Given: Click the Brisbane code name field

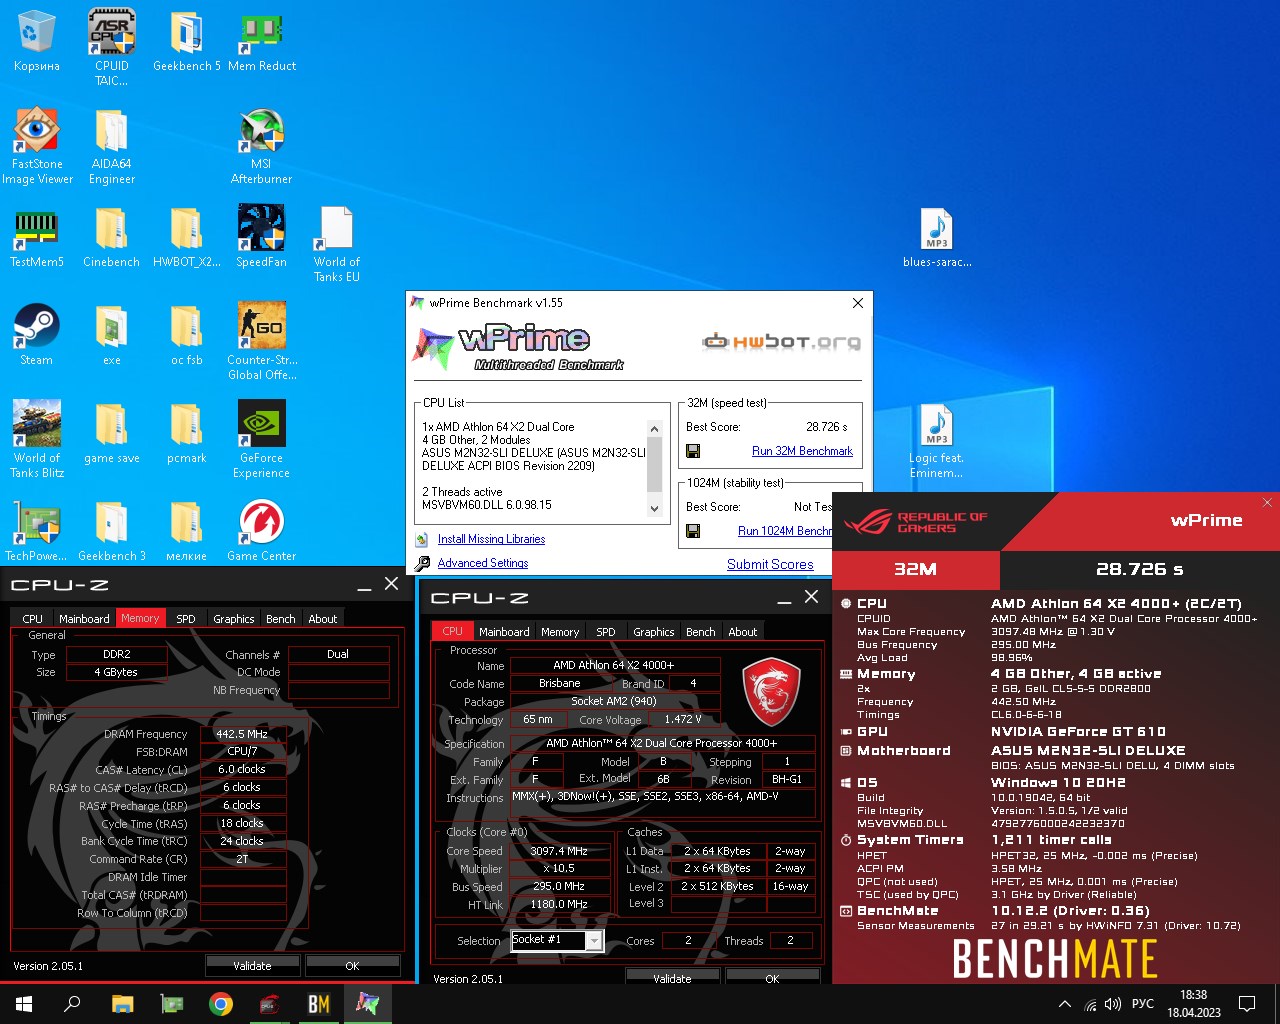Looking at the screenshot, I should coord(559,684).
